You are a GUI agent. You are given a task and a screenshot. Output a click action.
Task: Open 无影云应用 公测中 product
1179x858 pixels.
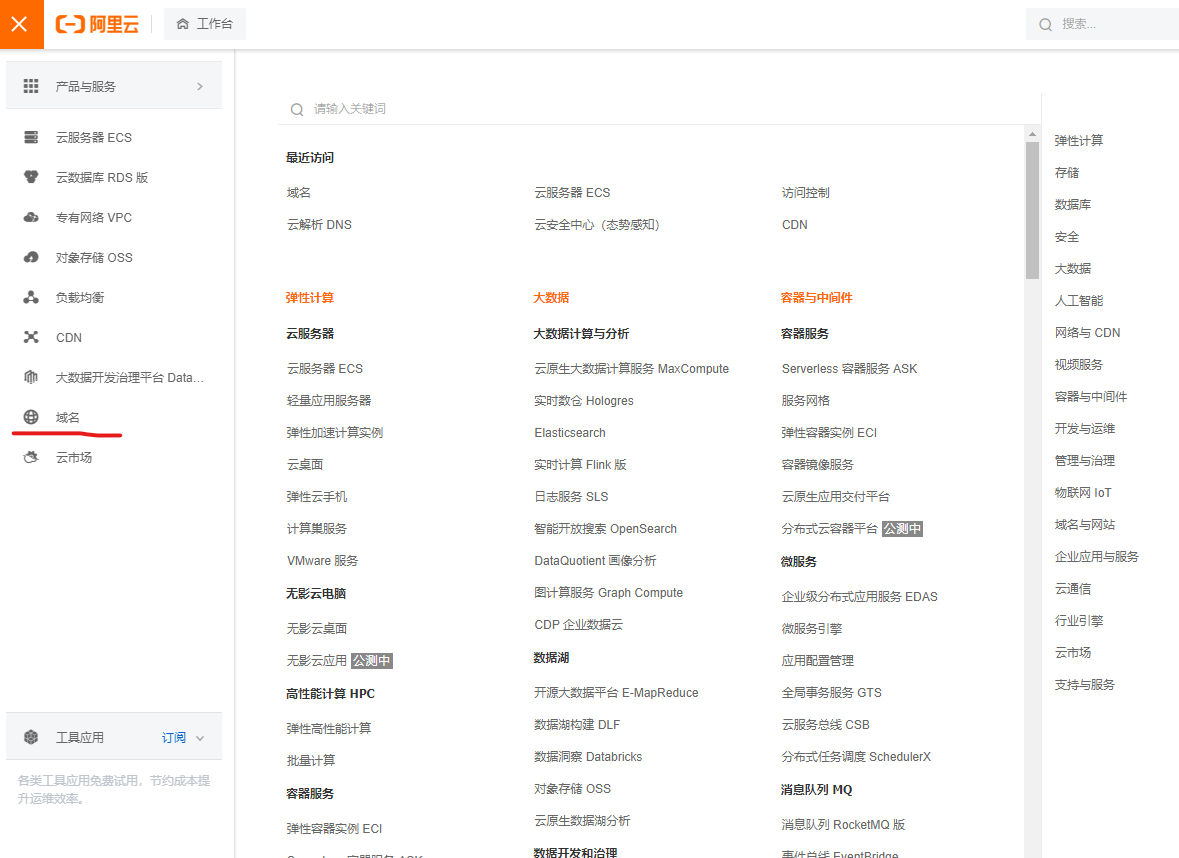[339, 661]
